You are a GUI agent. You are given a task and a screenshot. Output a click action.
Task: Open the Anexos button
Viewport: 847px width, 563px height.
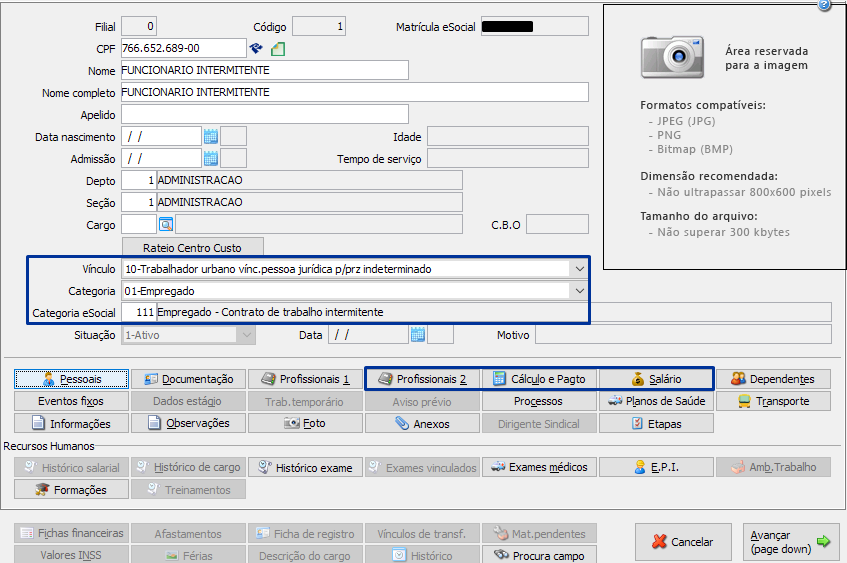[x=422, y=424]
